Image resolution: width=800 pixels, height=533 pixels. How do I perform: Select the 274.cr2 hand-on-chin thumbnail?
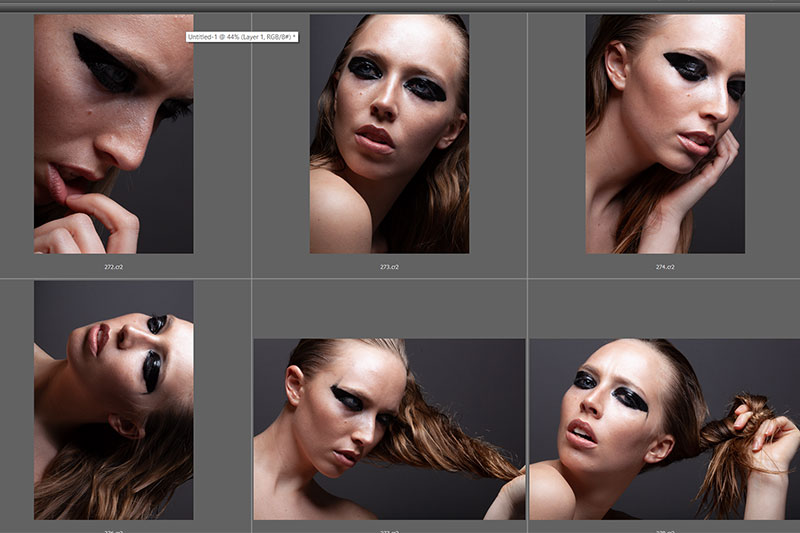tap(665, 134)
